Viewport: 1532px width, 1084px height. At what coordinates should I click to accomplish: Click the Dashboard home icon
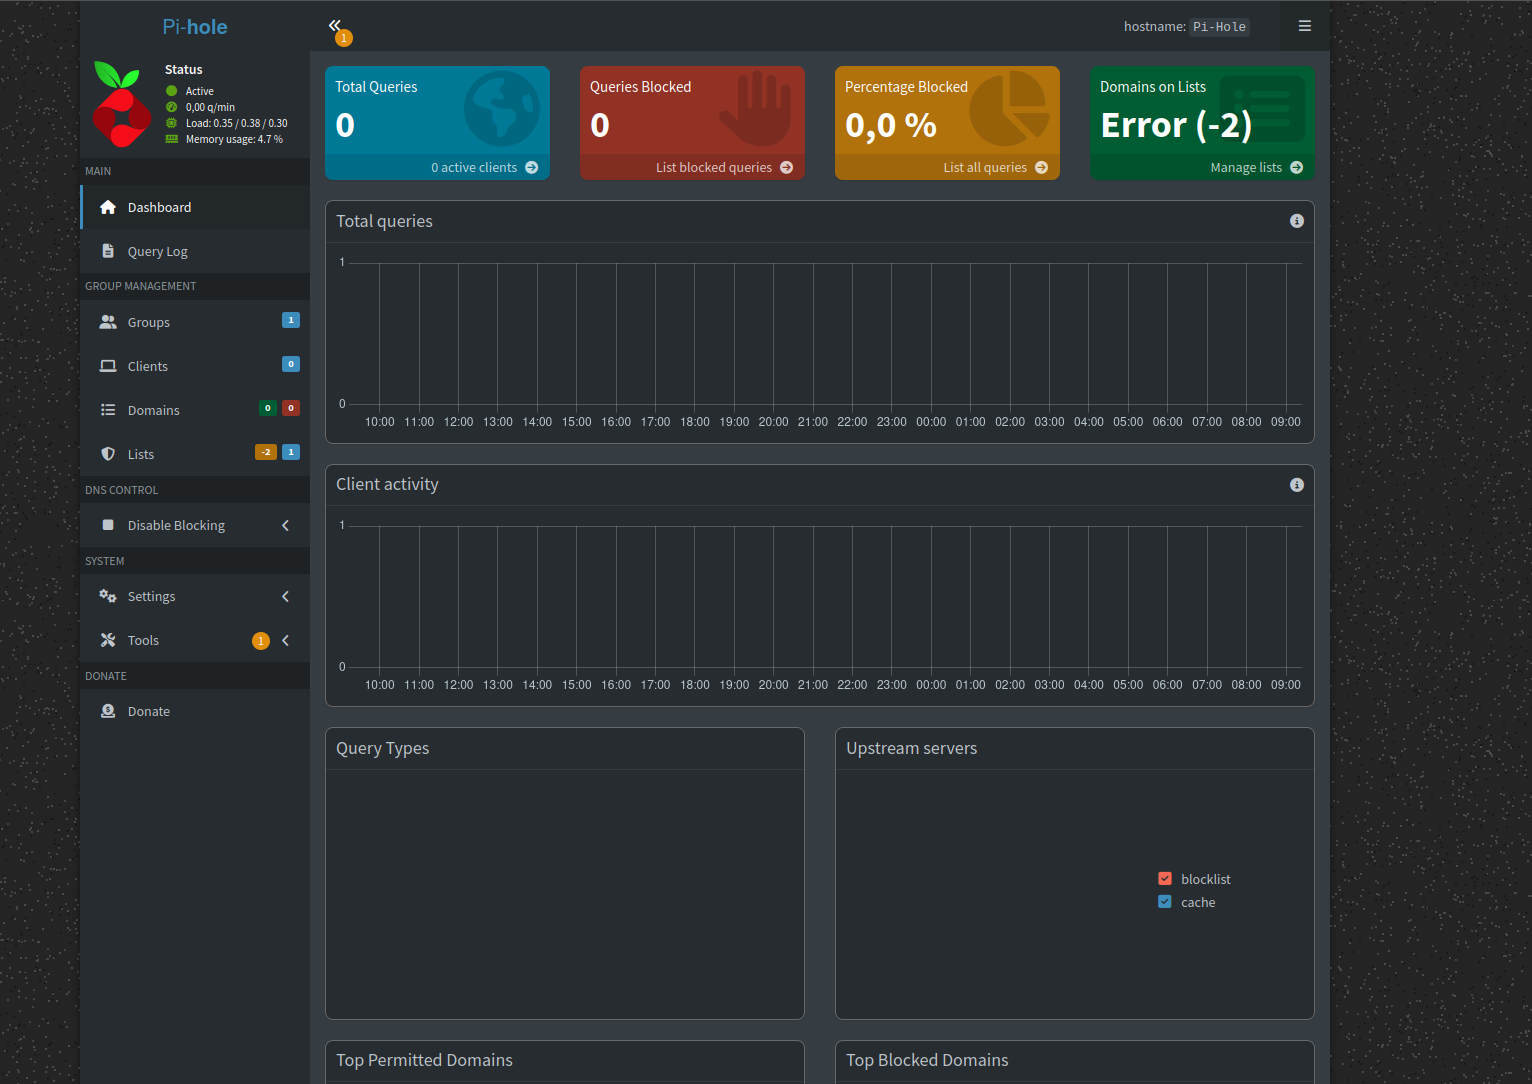(x=108, y=207)
